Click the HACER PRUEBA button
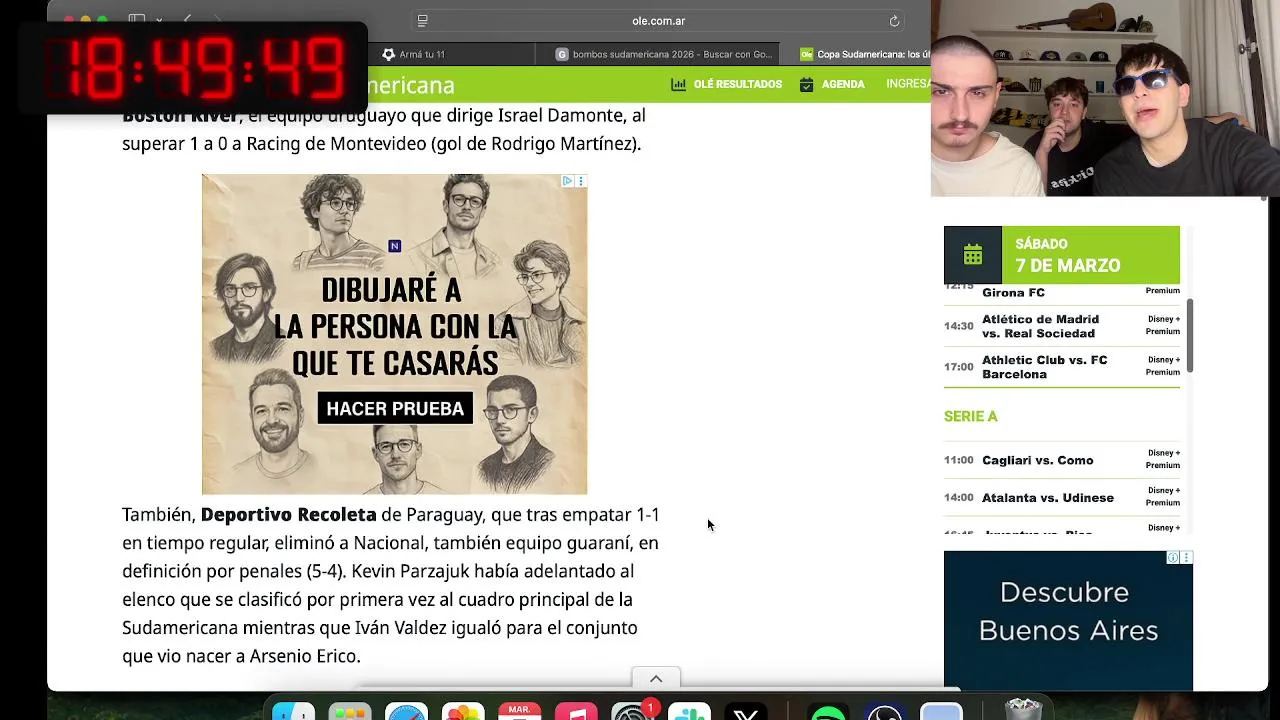1280x720 pixels. click(395, 408)
